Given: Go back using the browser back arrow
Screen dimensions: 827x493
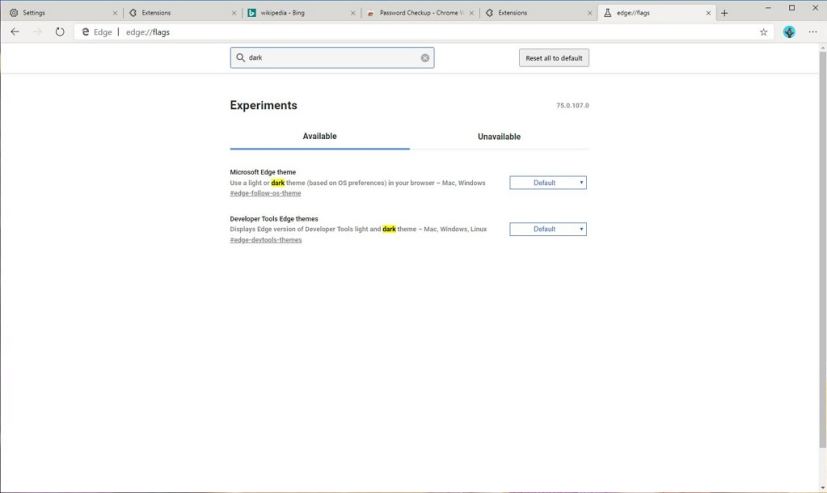Looking at the screenshot, I should 15,32.
